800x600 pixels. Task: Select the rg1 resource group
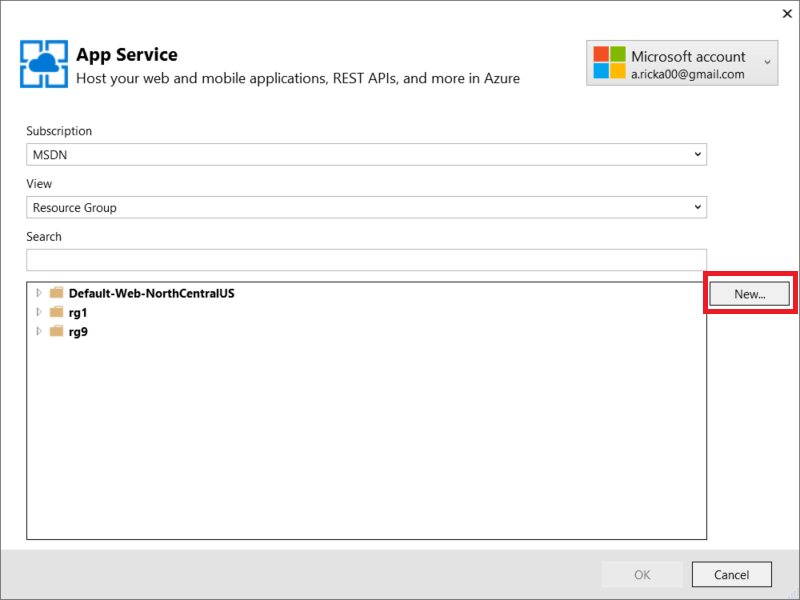[x=78, y=313]
